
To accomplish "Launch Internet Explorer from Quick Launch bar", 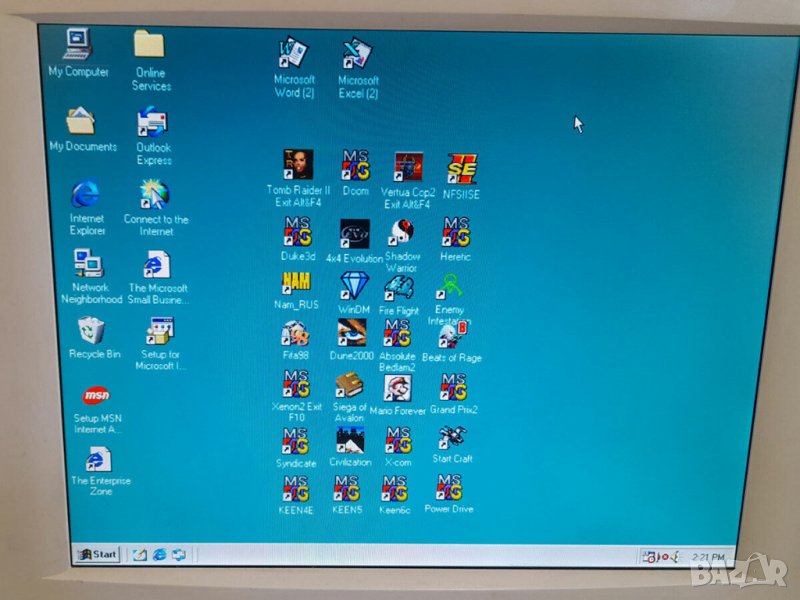I will pos(160,554).
